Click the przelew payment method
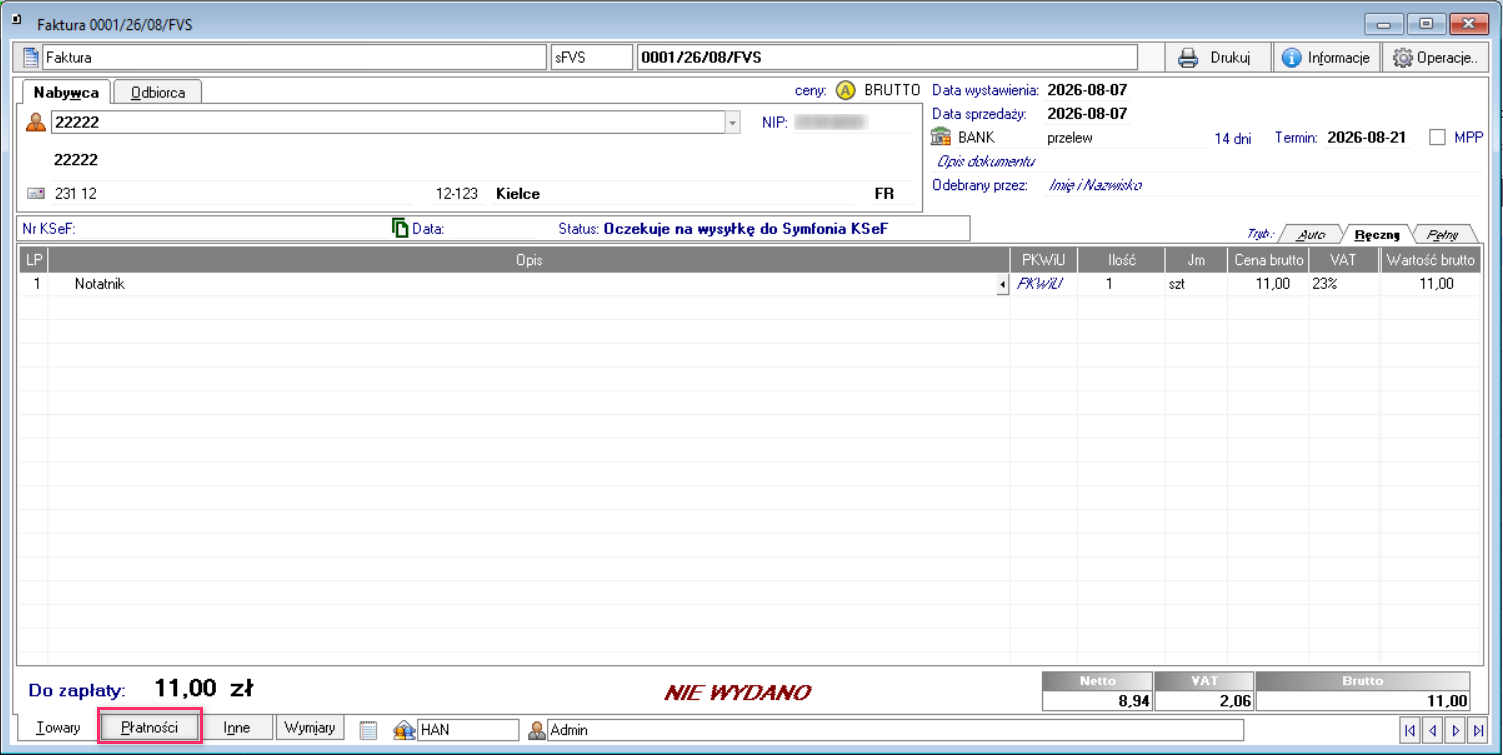The width and height of the screenshot is (1503, 755). pyautogui.click(x=1070, y=138)
